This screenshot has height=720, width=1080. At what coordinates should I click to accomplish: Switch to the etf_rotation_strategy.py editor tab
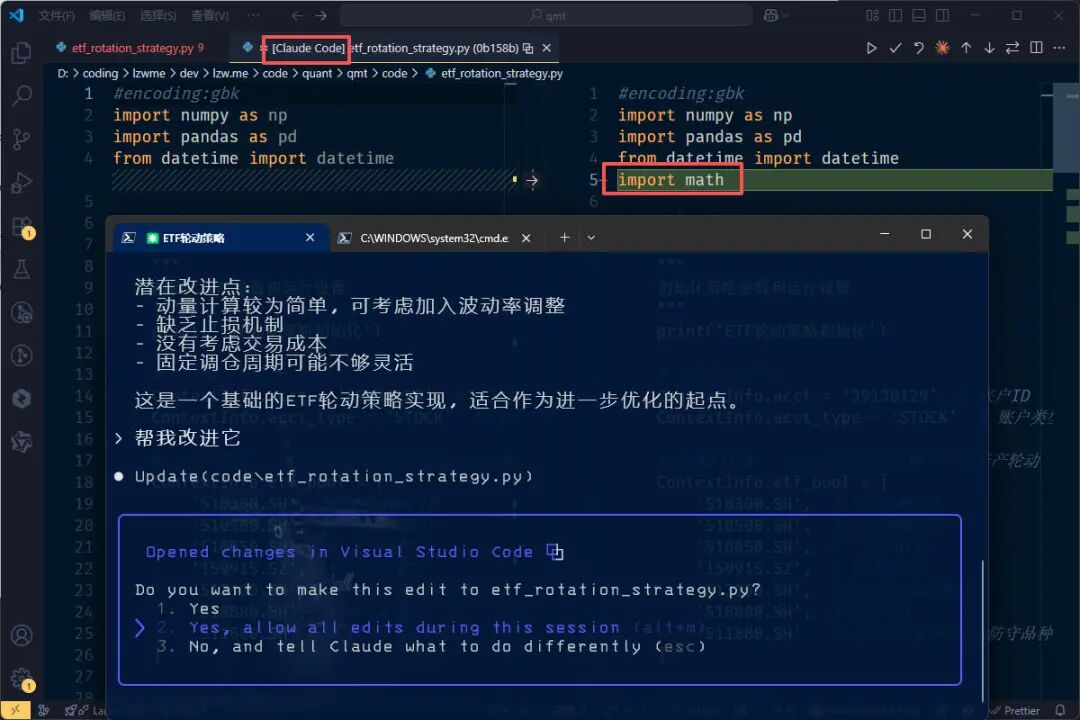click(x=131, y=48)
